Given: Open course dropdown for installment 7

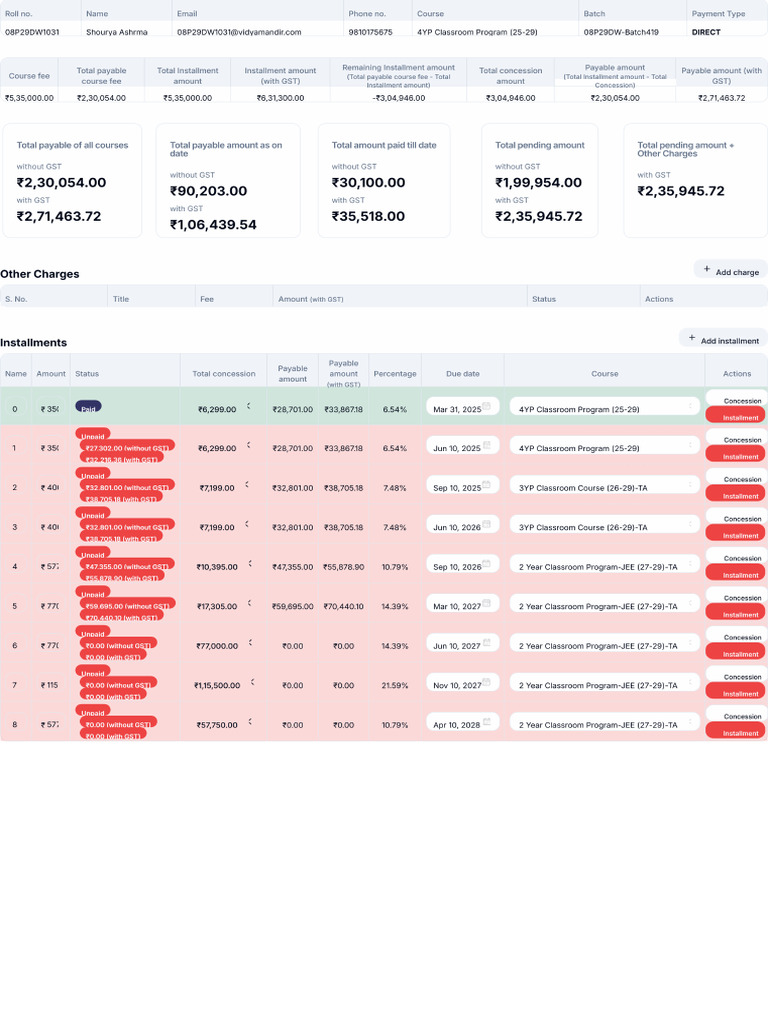Looking at the screenshot, I should [x=605, y=684].
